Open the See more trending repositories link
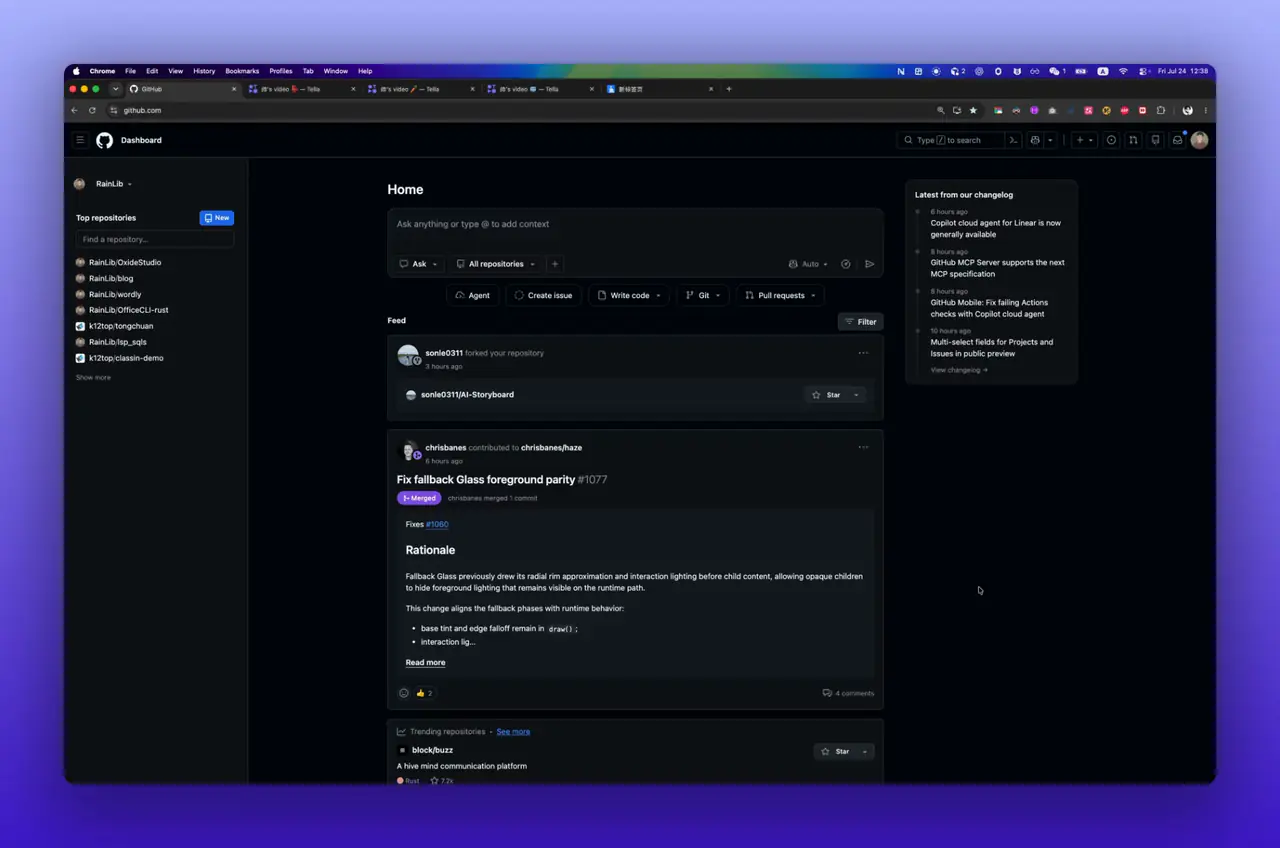 513,732
